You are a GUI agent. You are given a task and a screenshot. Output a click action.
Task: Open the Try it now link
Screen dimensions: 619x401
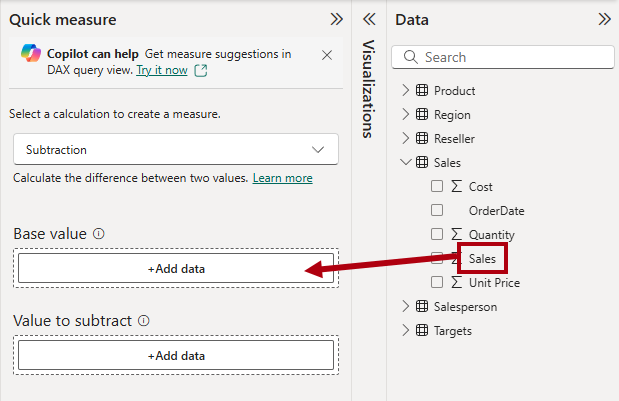162,70
